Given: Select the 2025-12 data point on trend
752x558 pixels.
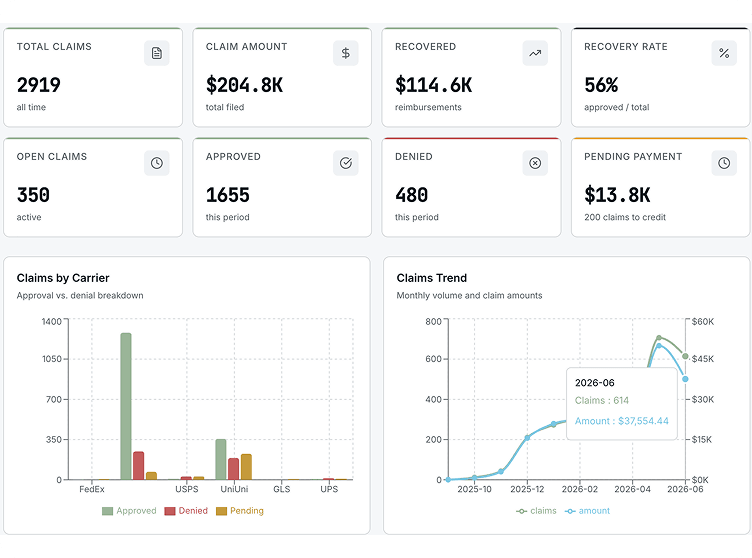Looking at the screenshot, I should tap(527, 438).
